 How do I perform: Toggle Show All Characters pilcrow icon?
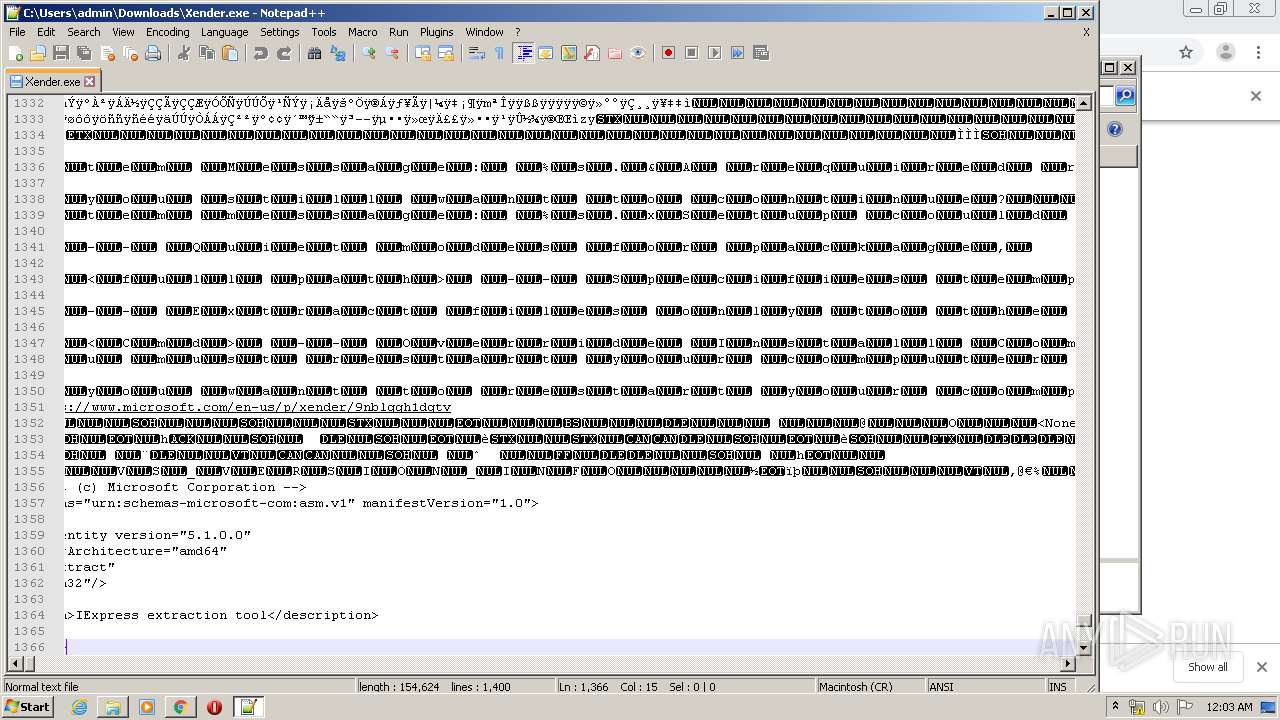tap(500, 53)
